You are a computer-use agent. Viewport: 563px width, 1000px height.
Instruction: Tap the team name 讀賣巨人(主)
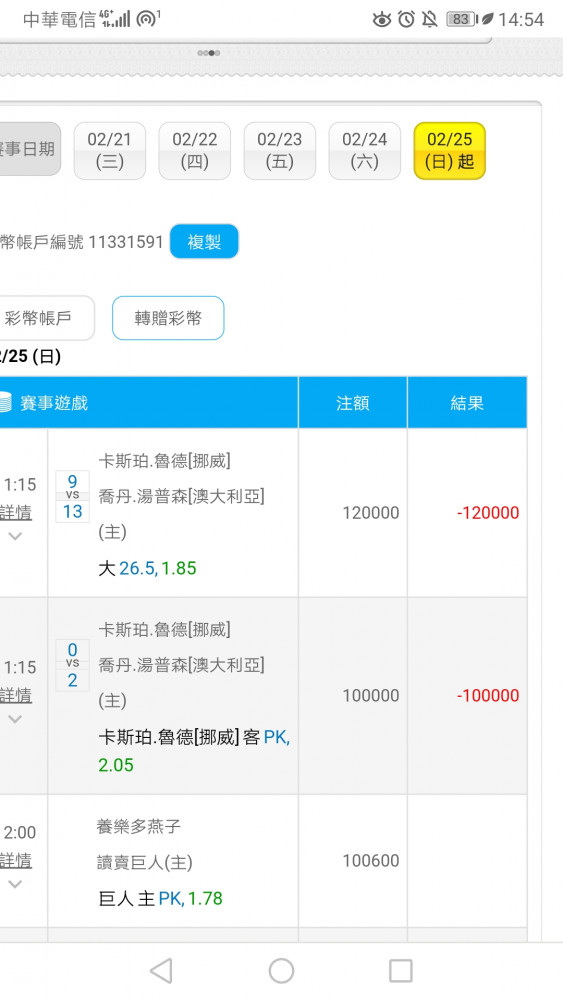point(144,863)
